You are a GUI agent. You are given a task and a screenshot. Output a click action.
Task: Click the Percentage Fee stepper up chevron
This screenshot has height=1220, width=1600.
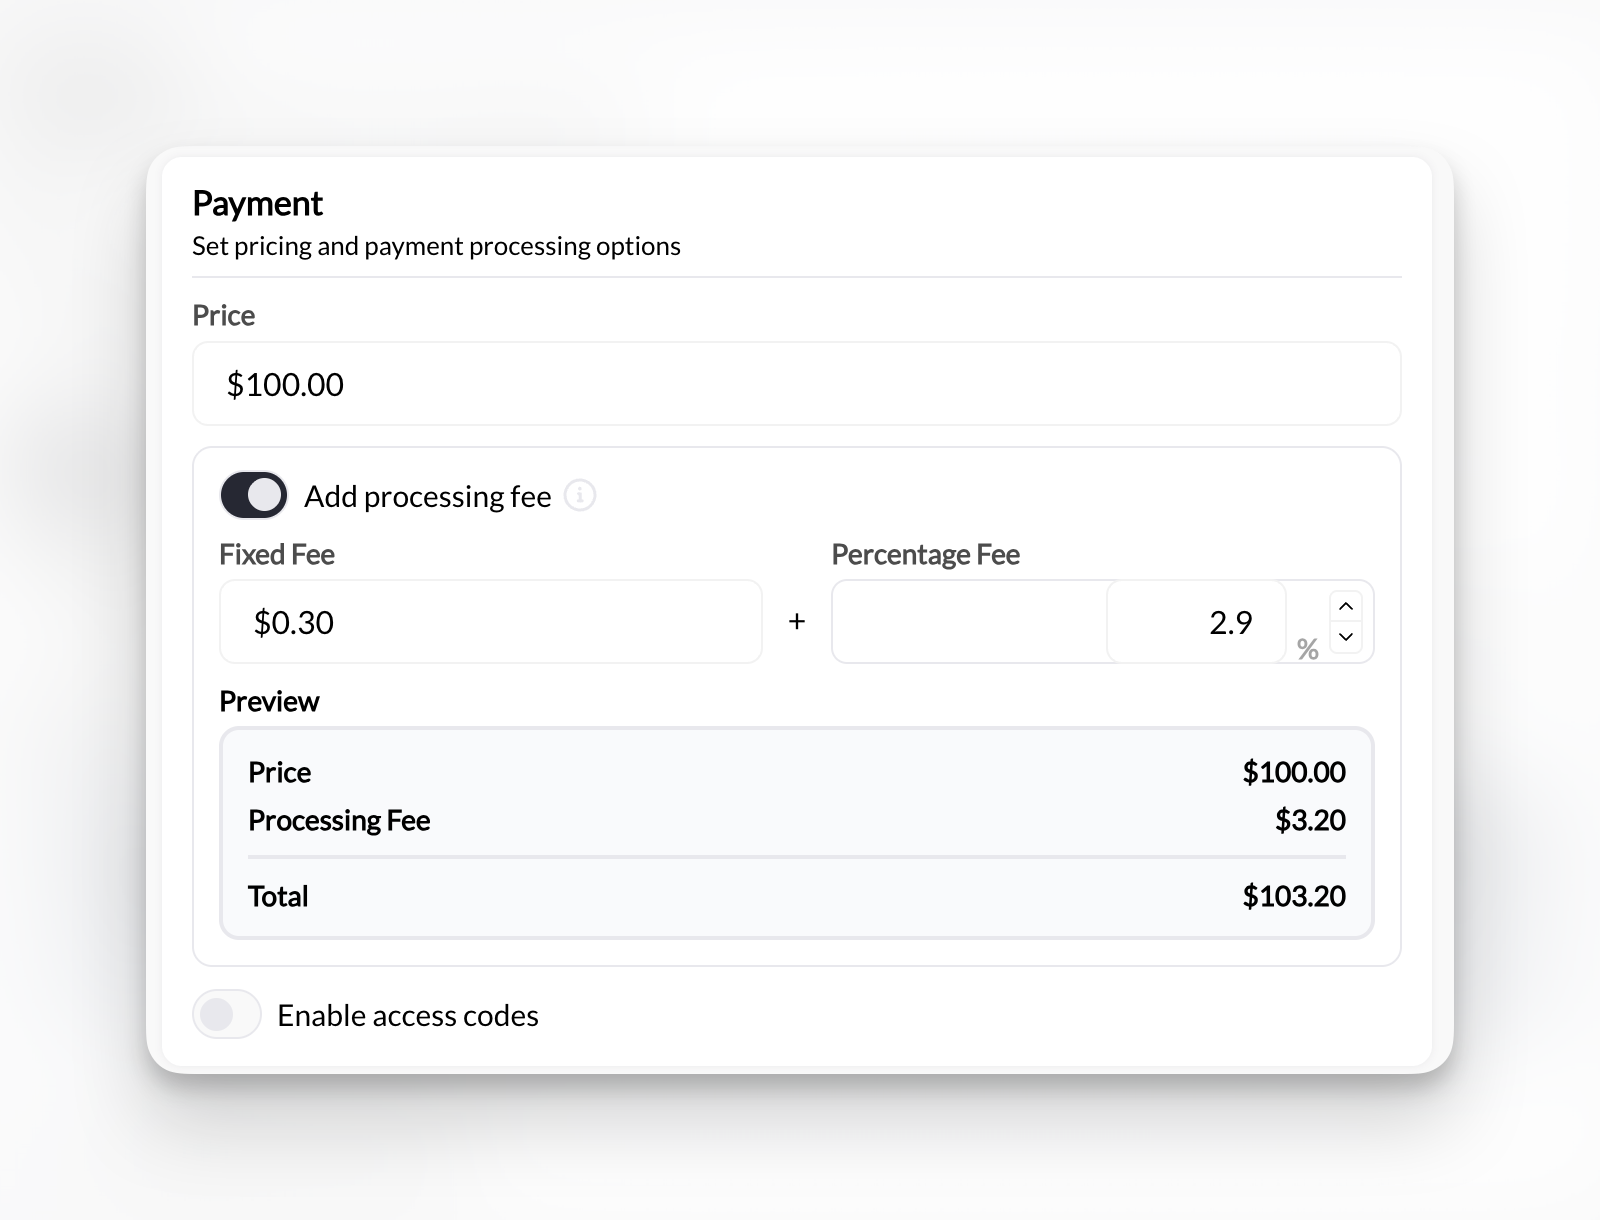tap(1346, 605)
